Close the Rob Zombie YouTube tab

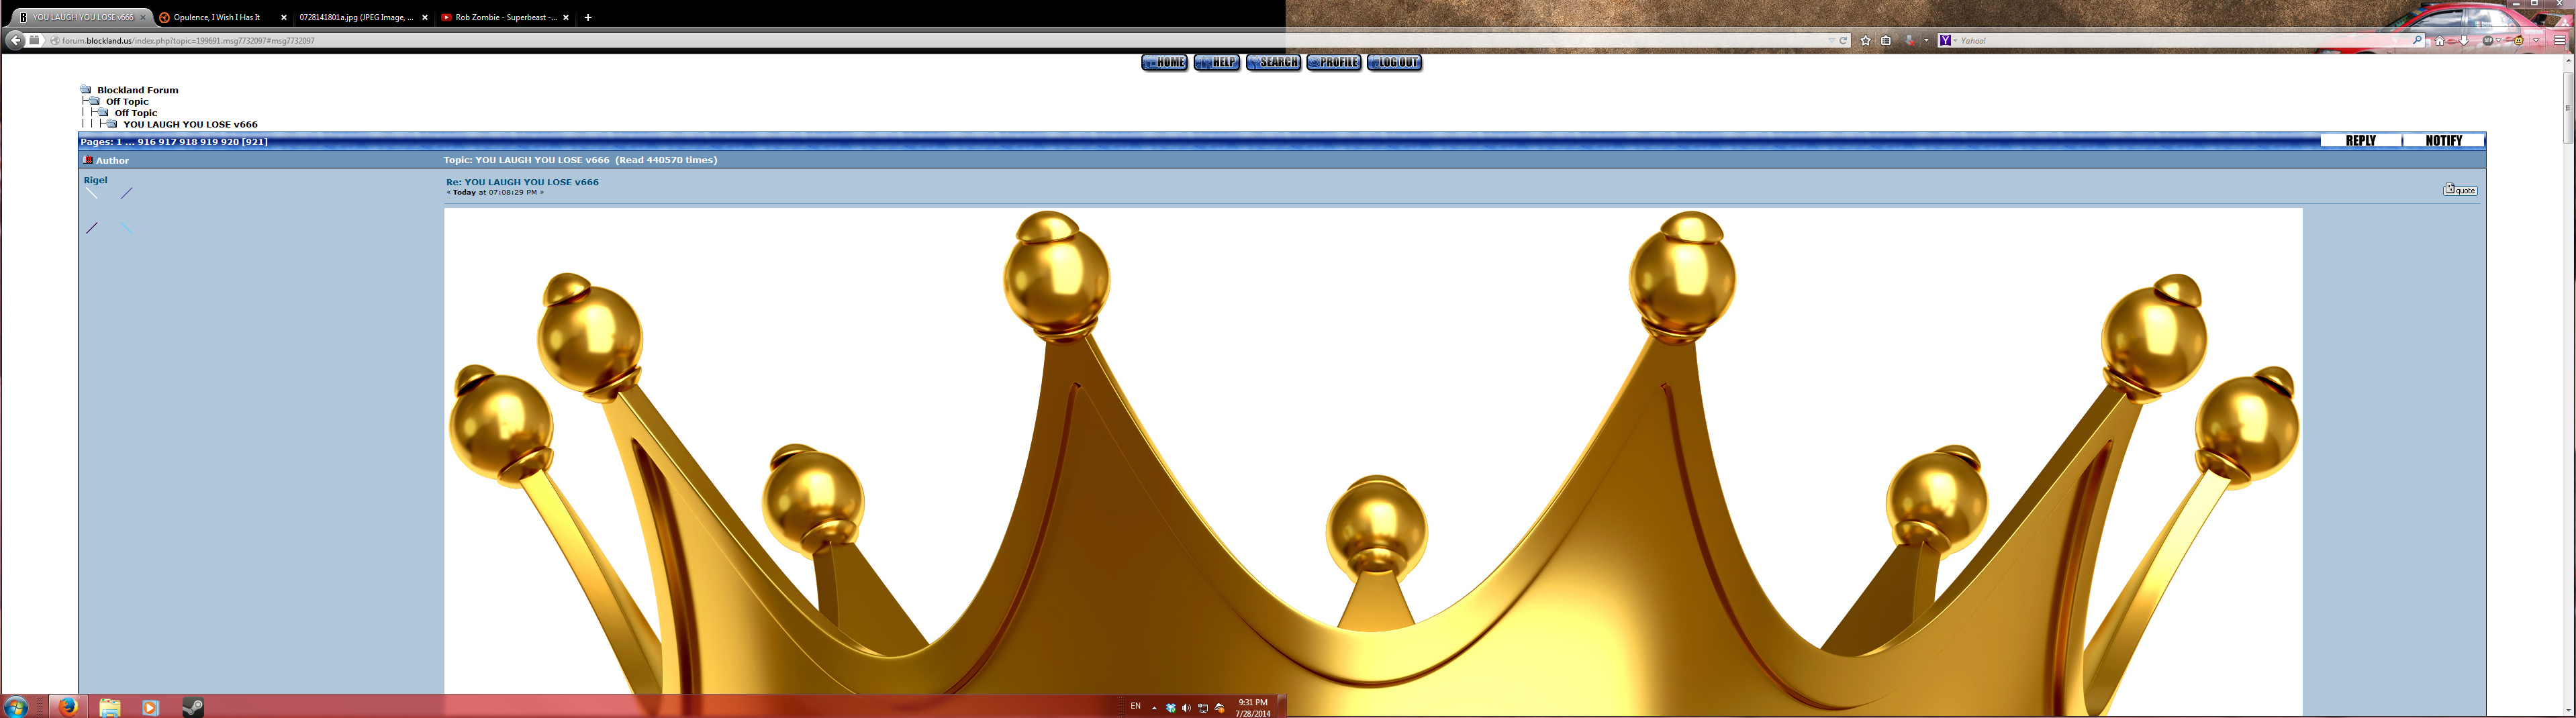tap(566, 17)
